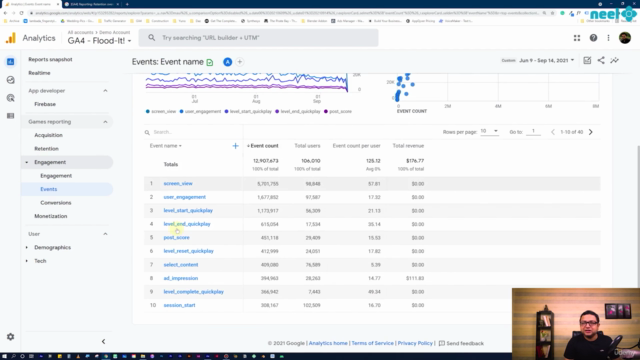Expand the Tech tree item
Viewport: 640px width, 360px height.
click(27, 261)
